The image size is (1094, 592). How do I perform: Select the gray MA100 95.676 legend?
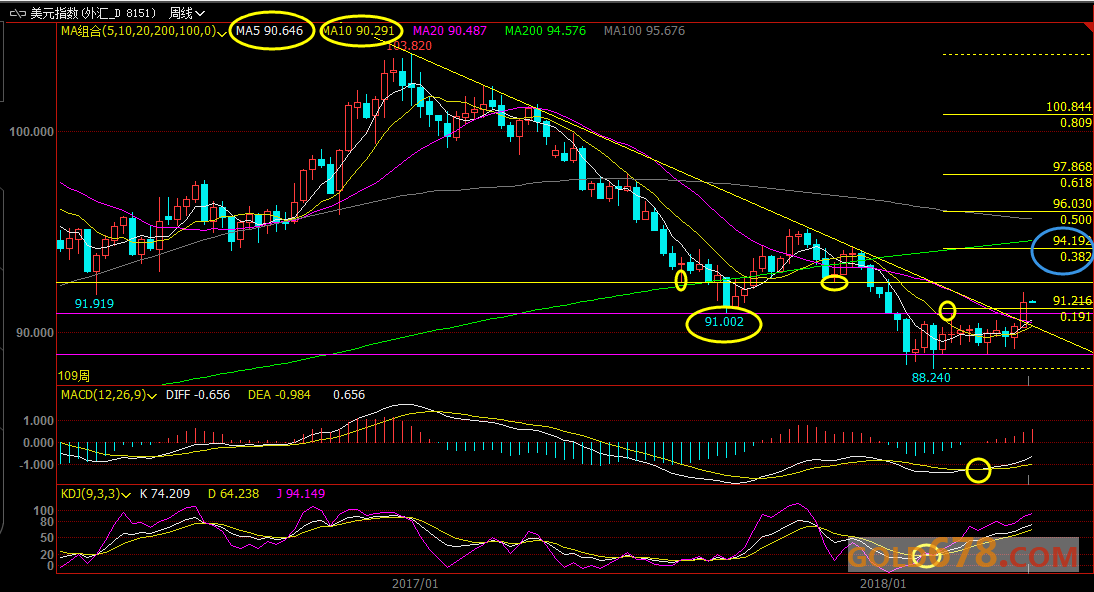pos(644,31)
